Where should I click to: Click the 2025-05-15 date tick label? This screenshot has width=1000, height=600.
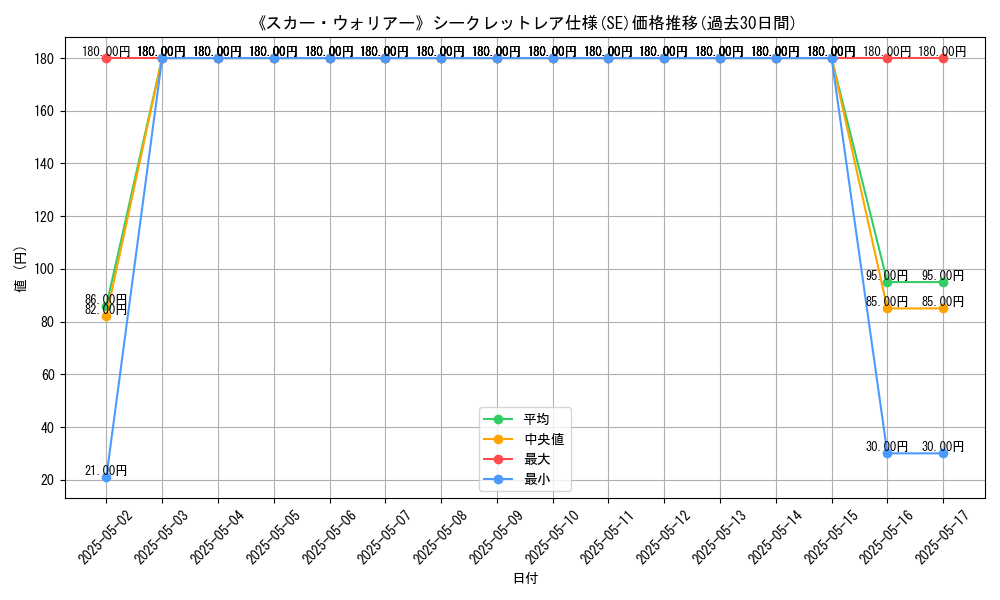pyautogui.click(x=830, y=537)
